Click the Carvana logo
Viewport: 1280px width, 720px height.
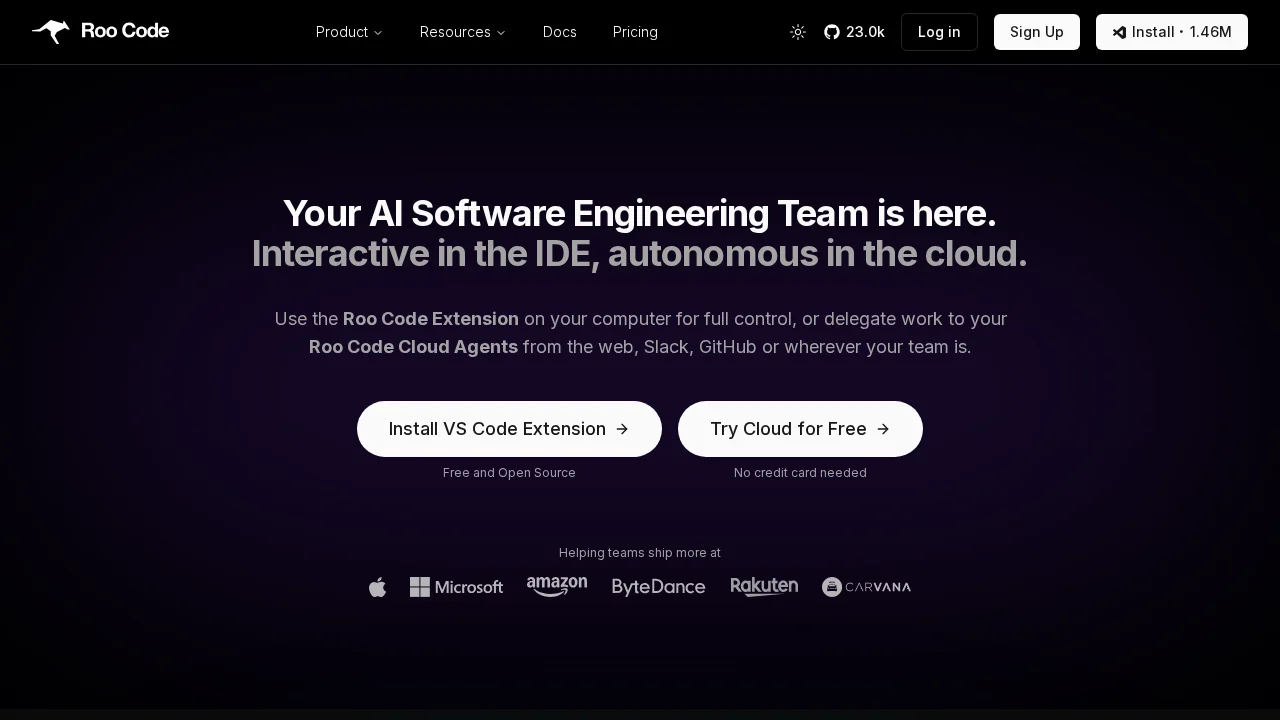point(866,587)
